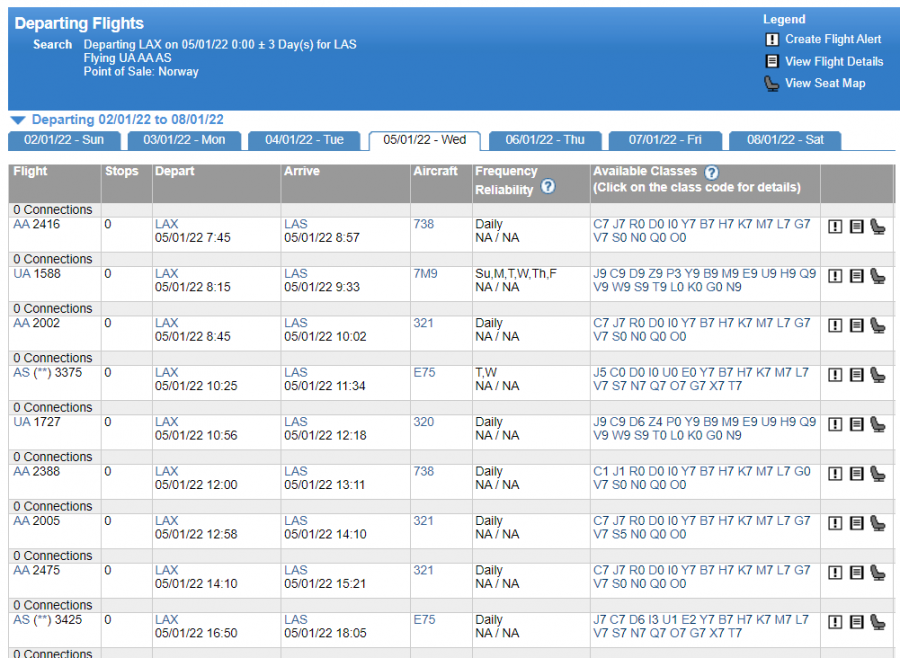This screenshot has height=658, width=900.
Task: Open Frequency Reliability help icon
Action: tap(548, 187)
